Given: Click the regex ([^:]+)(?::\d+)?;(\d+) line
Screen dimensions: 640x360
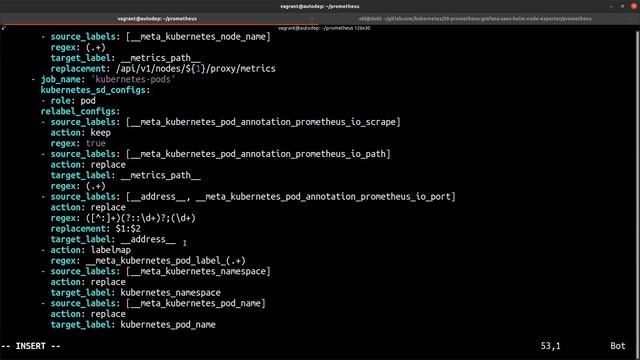Looking at the screenshot, I should (x=123, y=218).
